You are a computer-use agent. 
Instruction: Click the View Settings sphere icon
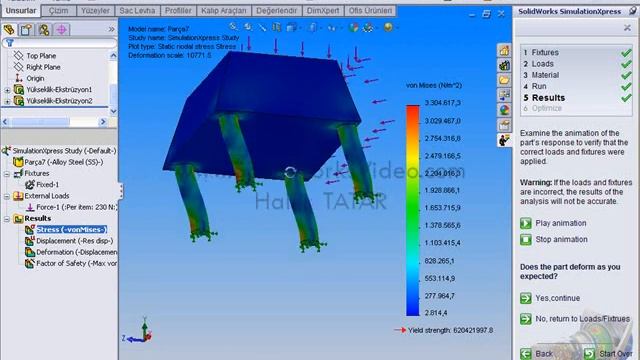[388, 27]
